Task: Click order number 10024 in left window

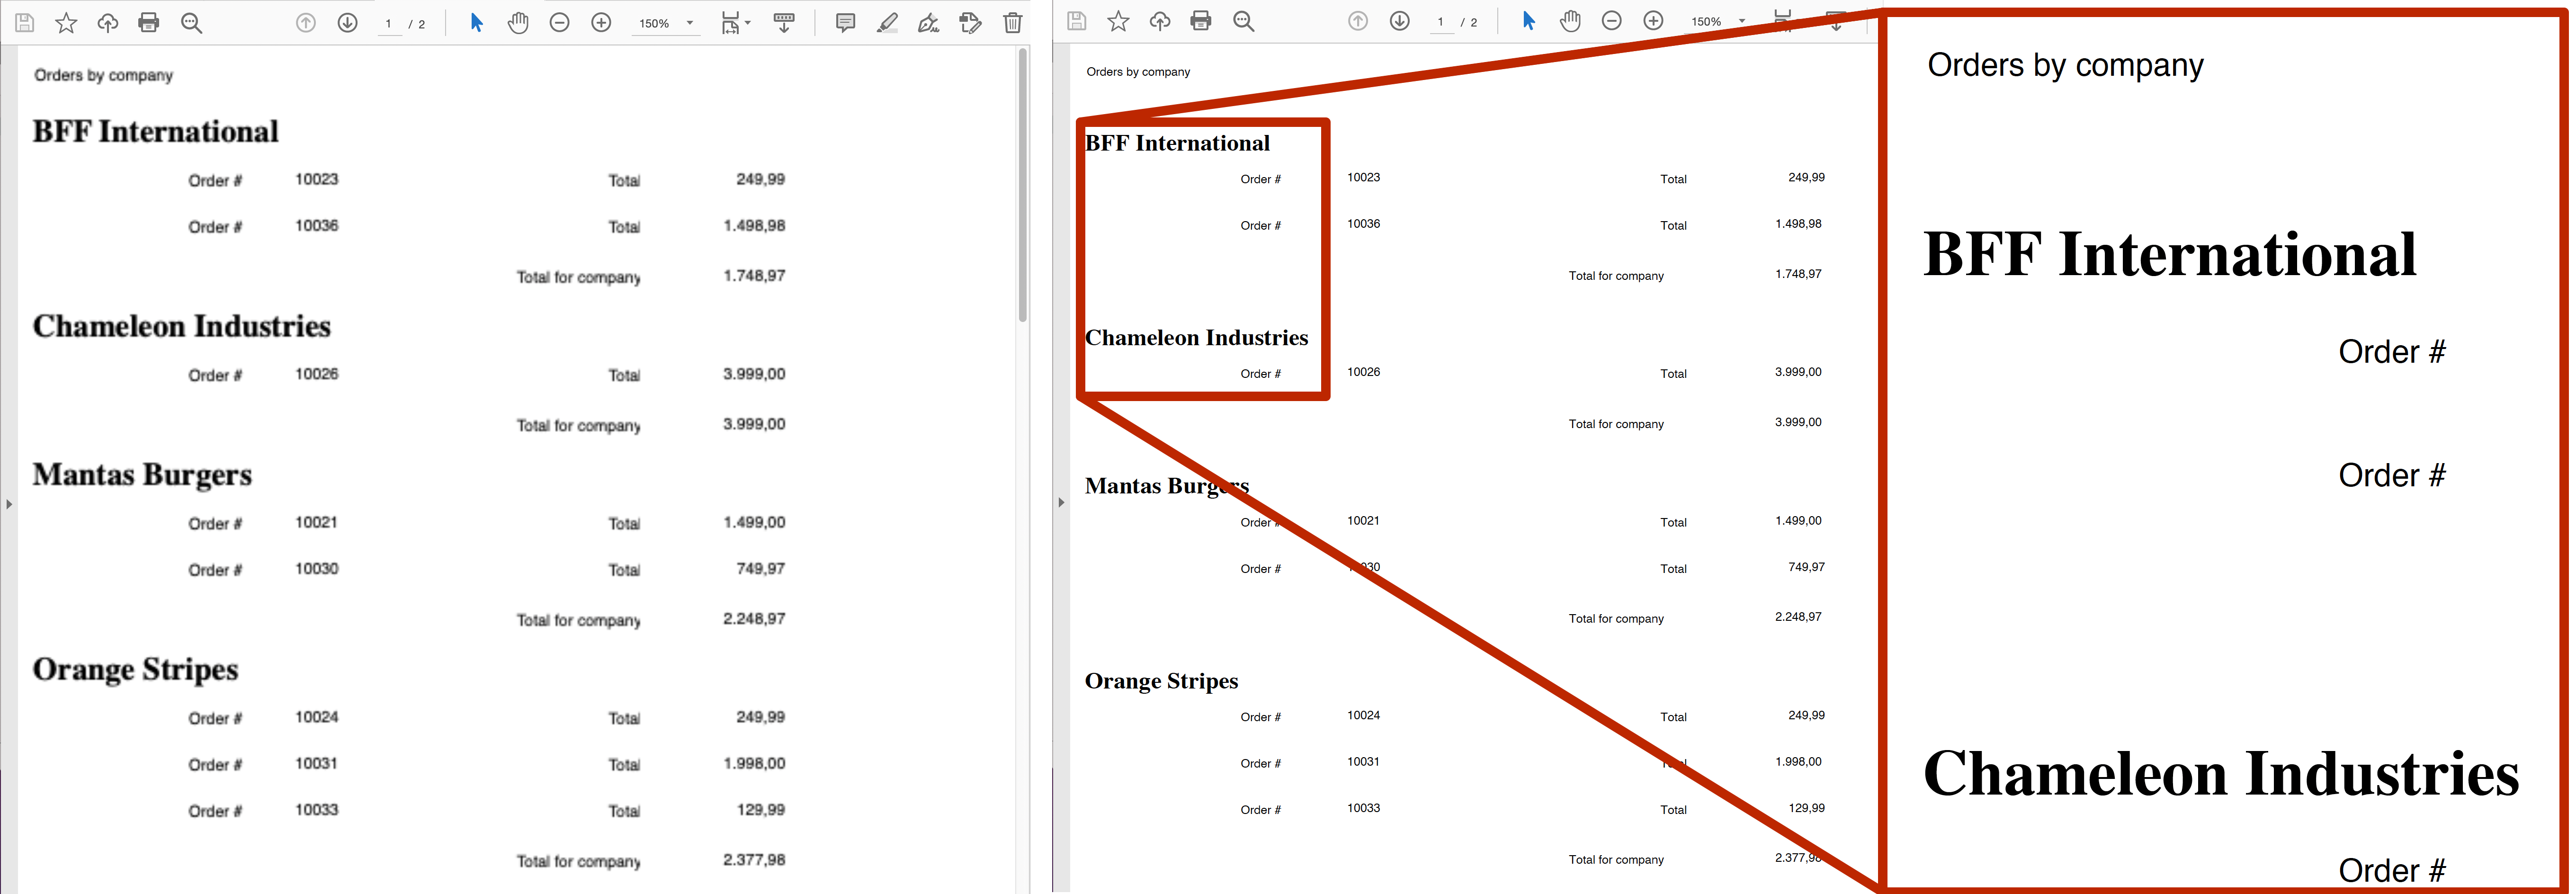Action: 316,717
